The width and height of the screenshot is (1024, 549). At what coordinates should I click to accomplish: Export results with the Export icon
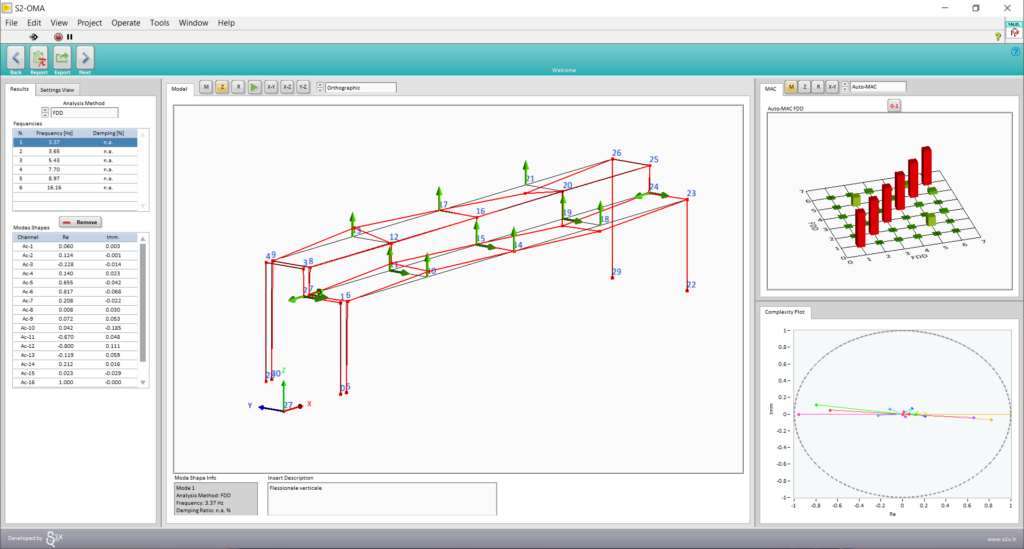(x=62, y=58)
